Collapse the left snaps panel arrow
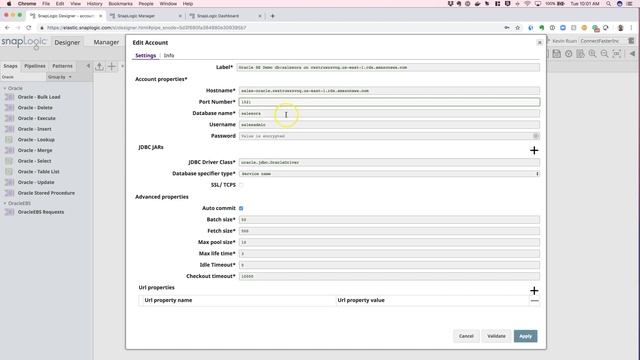Screen dimensions: 640x360 88,66
